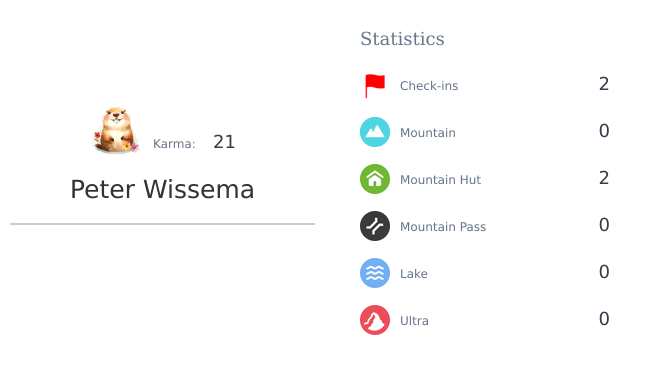Click the marmot avatar image

pyautogui.click(x=116, y=131)
